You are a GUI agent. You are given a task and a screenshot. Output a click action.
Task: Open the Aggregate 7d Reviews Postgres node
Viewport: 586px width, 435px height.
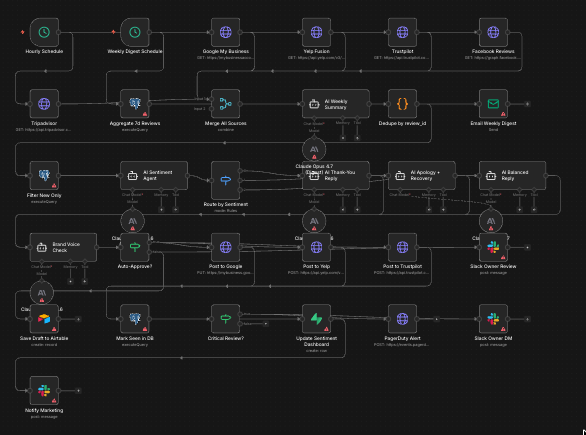(x=135, y=104)
